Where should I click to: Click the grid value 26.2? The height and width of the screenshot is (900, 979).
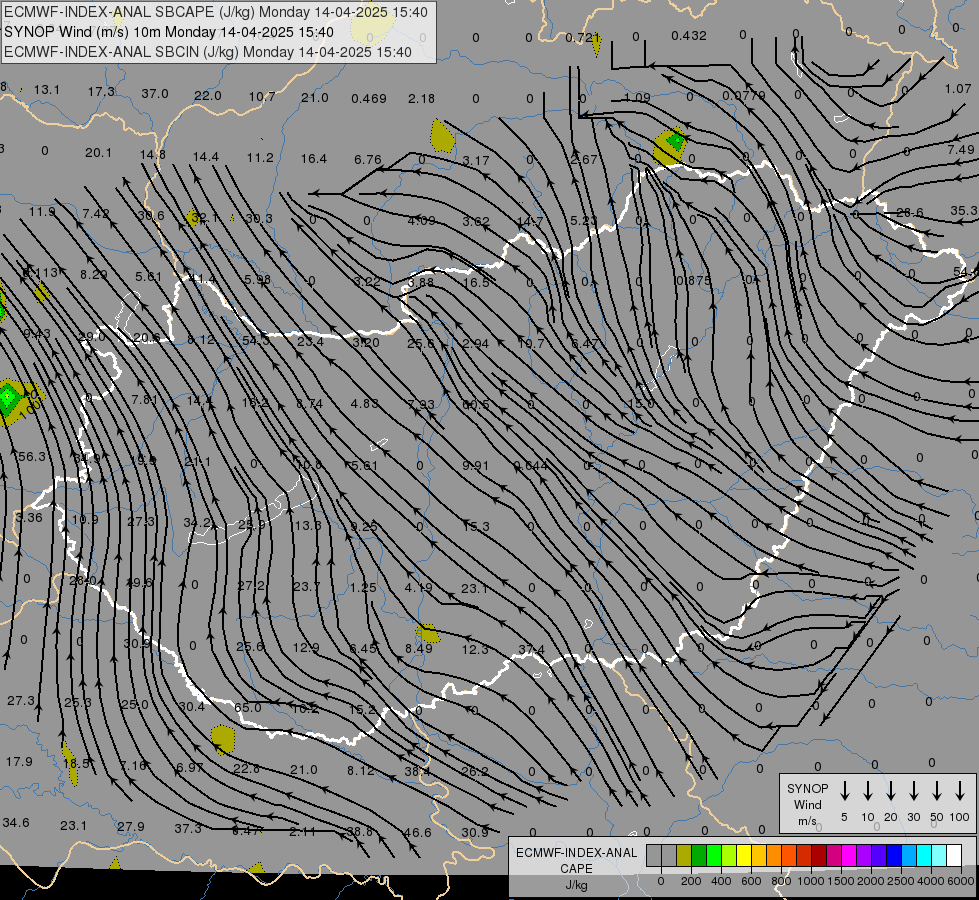tap(475, 771)
